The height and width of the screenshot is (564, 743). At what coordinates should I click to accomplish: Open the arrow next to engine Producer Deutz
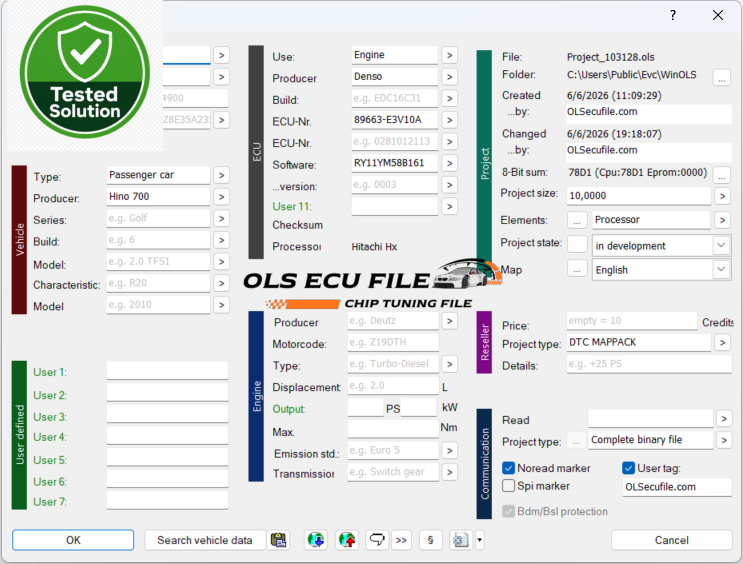pos(450,321)
